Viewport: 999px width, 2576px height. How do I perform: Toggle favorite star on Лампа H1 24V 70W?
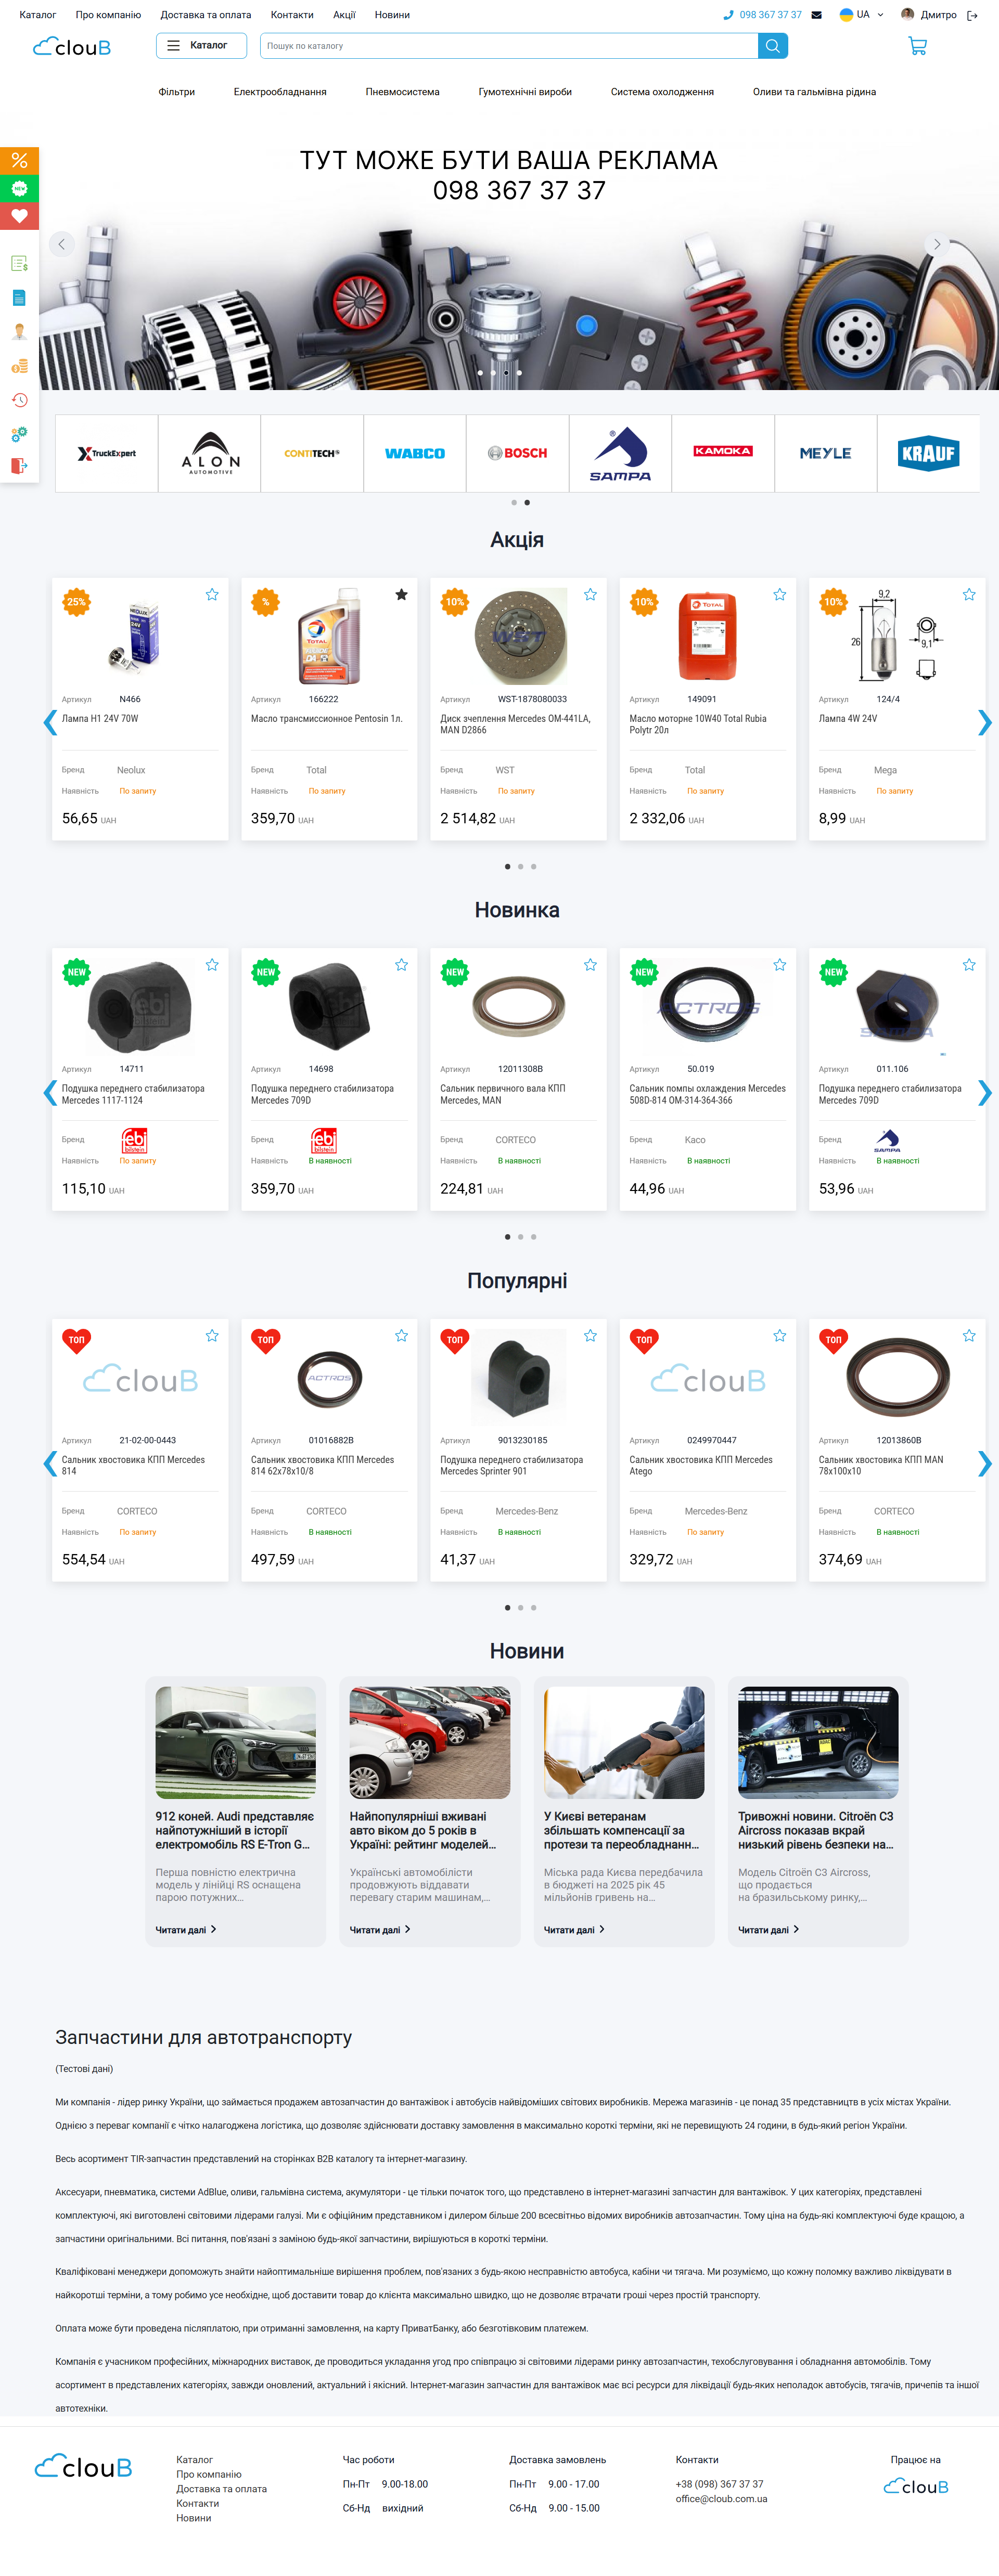212,595
